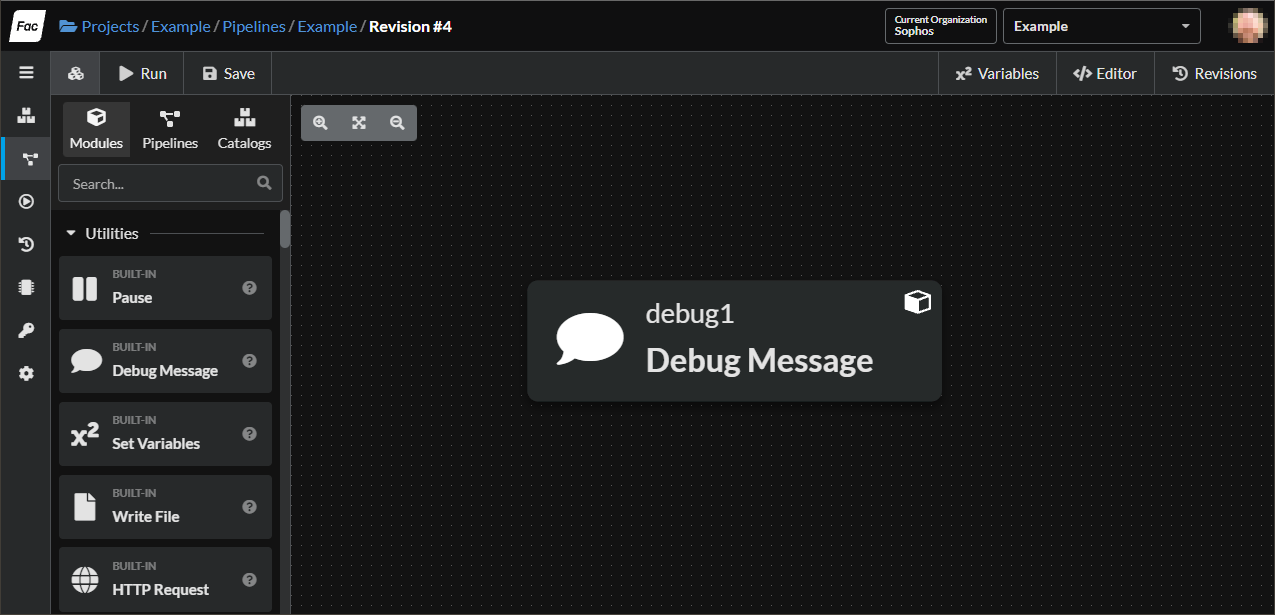The height and width of the screenshot is (615, 1275).
Task: Open the user avatar menu
Action: [1248, 26]
